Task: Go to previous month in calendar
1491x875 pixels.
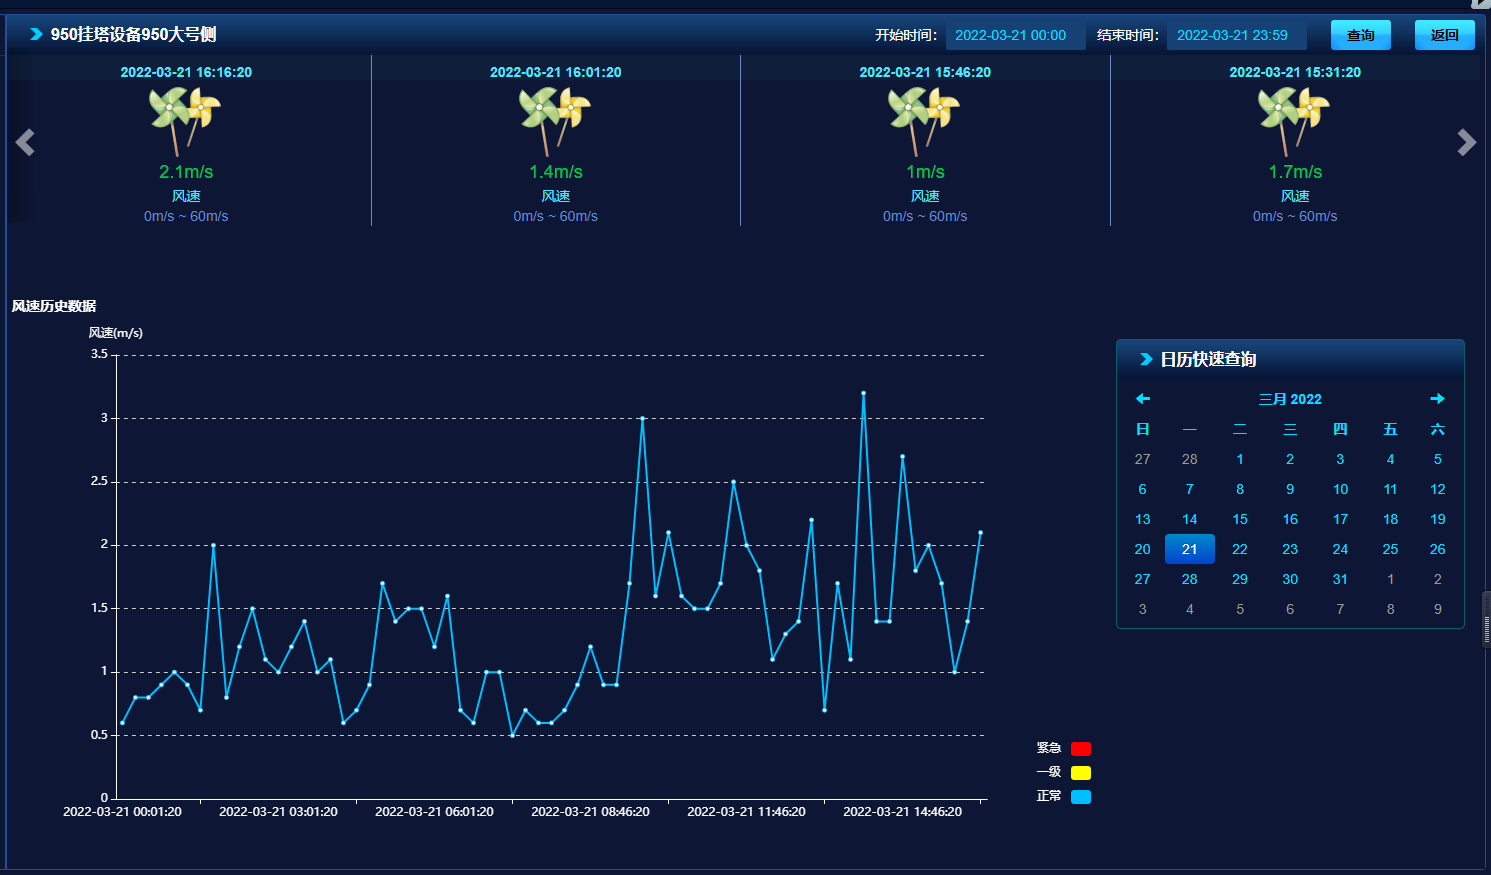Action: (1143, 399)
